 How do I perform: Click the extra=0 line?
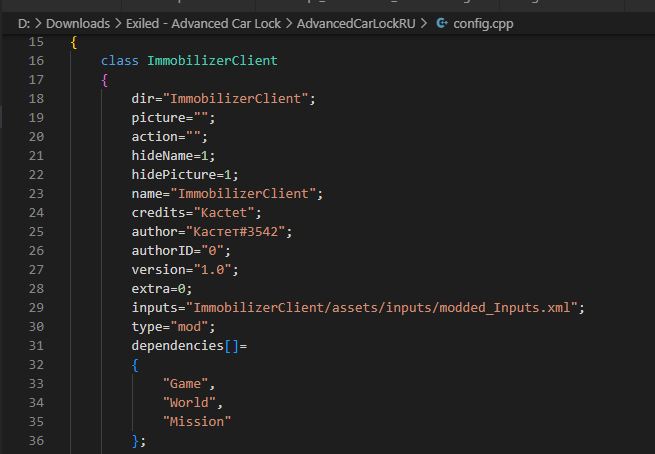(162, 289)
